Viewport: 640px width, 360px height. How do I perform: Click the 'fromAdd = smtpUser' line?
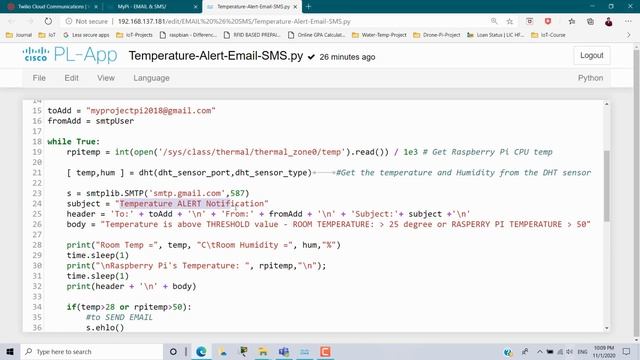(91, 121)
